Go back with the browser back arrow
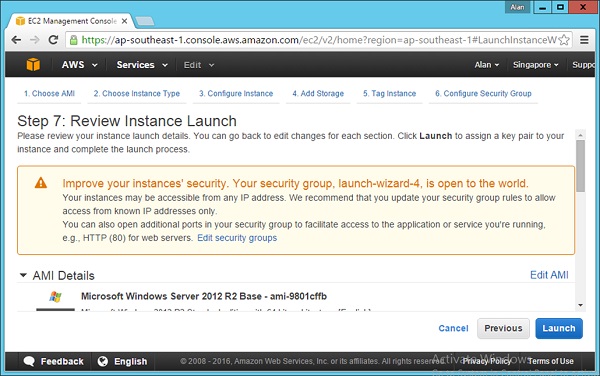 click(16, 40)
